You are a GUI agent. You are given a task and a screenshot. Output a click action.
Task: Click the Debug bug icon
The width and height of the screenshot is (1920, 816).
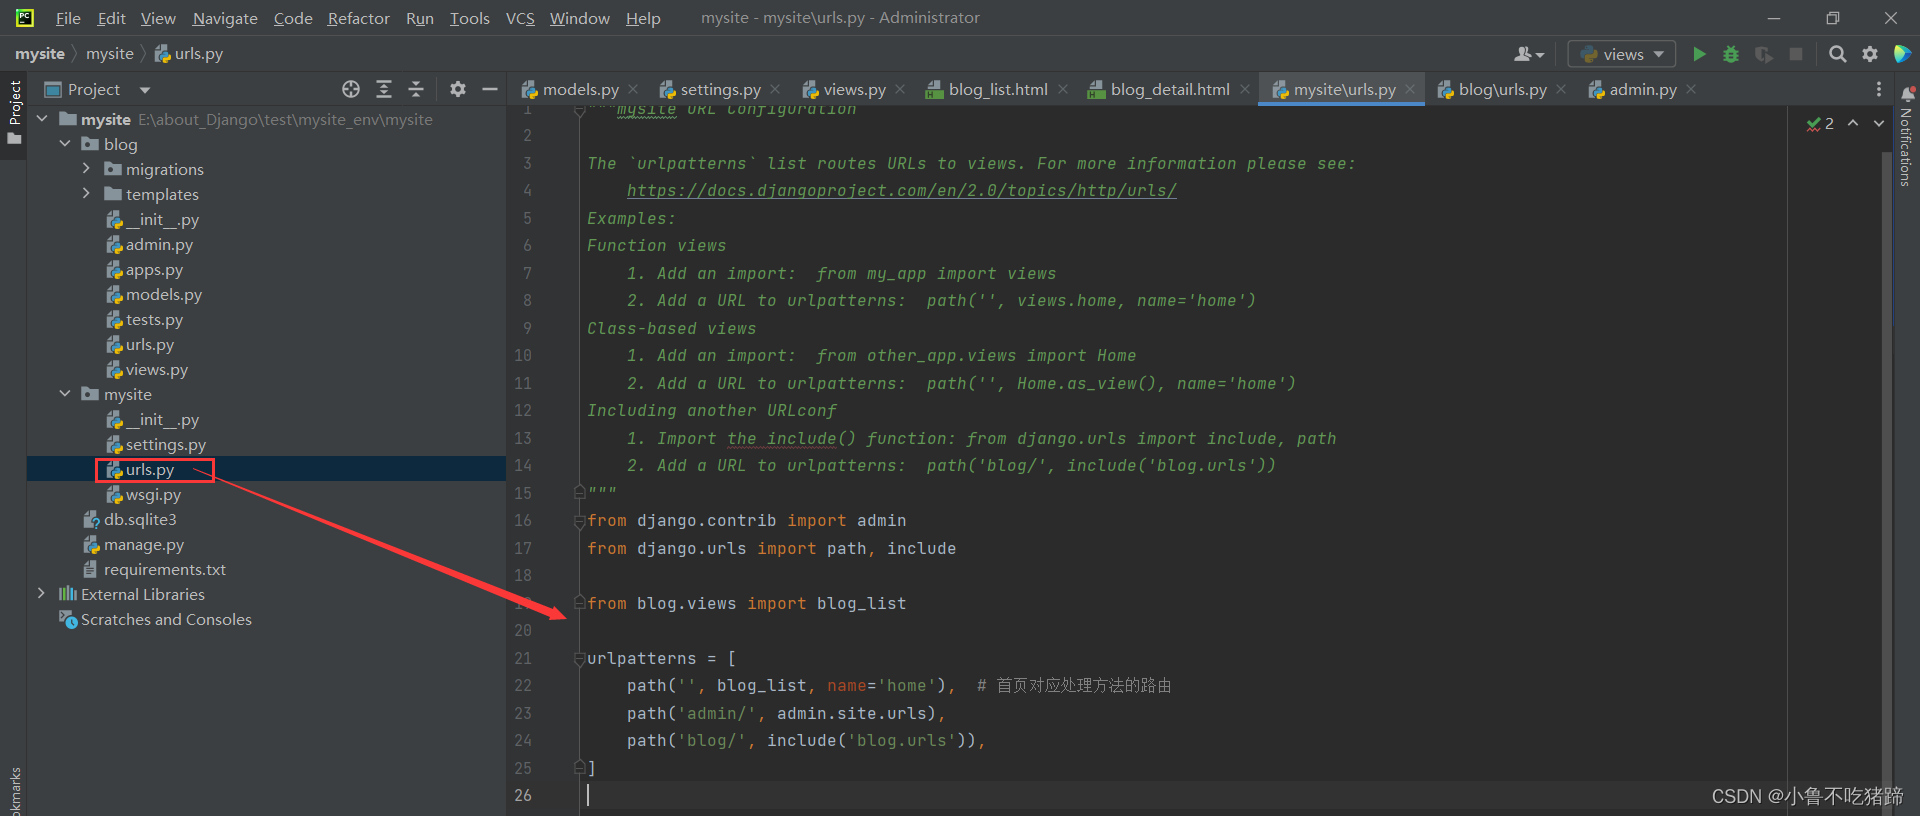pyautogui.click(x=1731, y=54)
